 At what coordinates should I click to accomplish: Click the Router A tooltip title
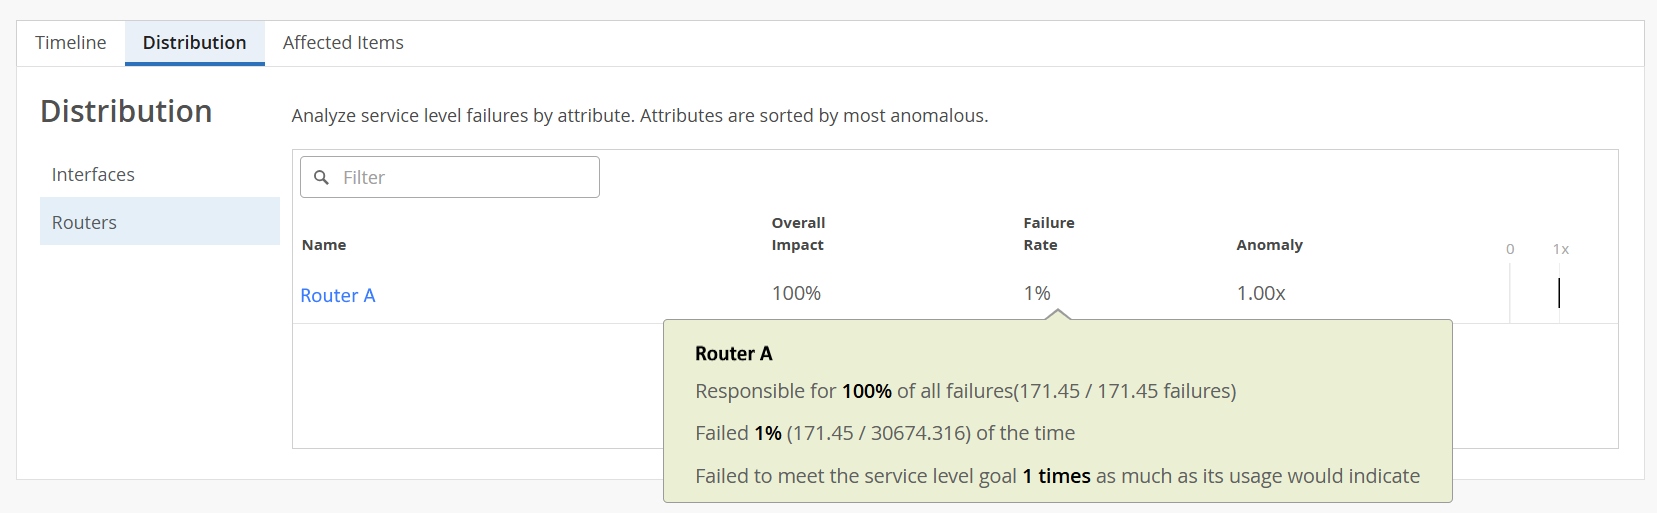pos(733,354)
